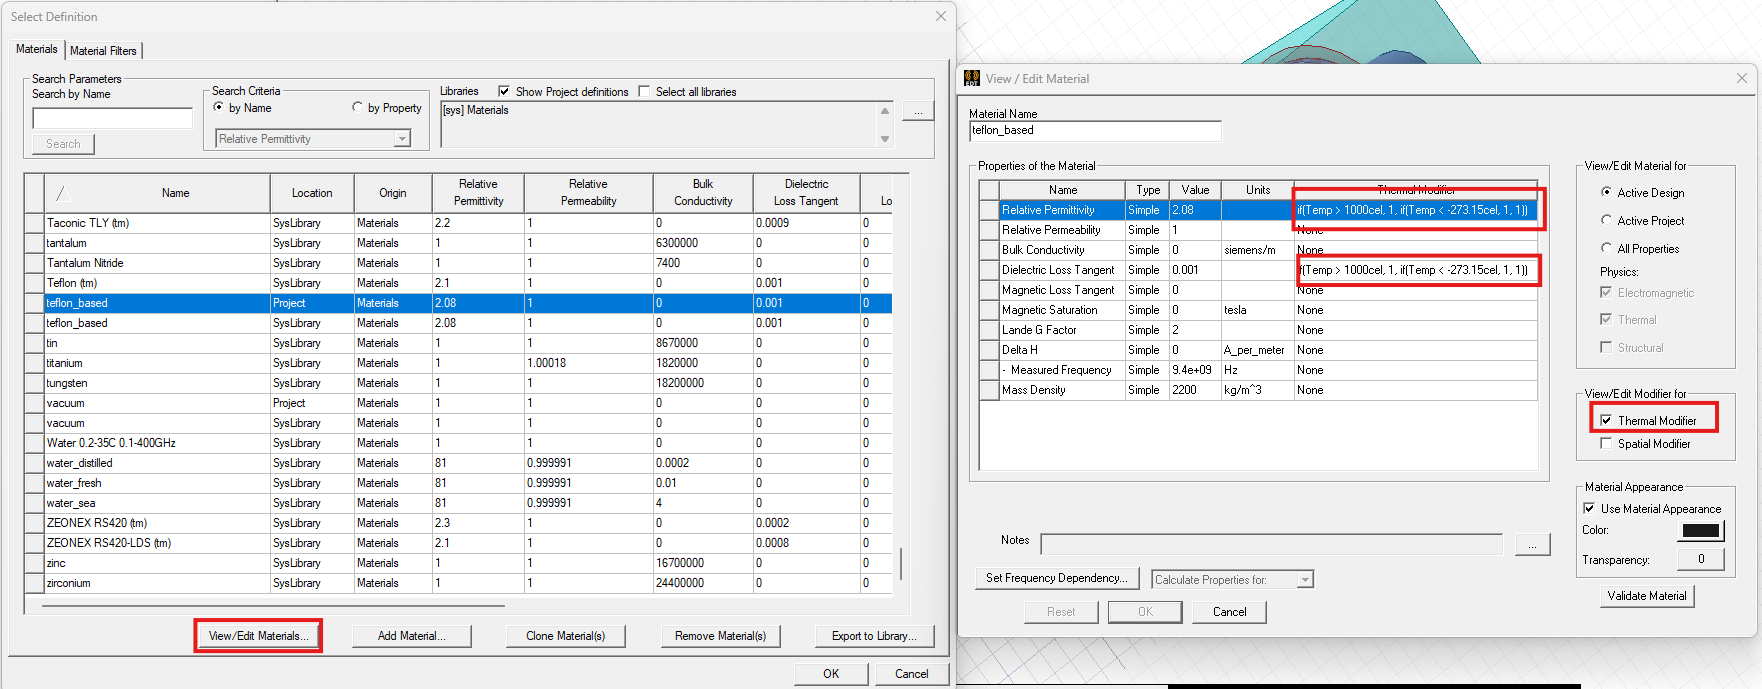The width and height of the screenshot is (1762, 689).
Task: Close the Select Definition dialog
Action: click(940, 16)
